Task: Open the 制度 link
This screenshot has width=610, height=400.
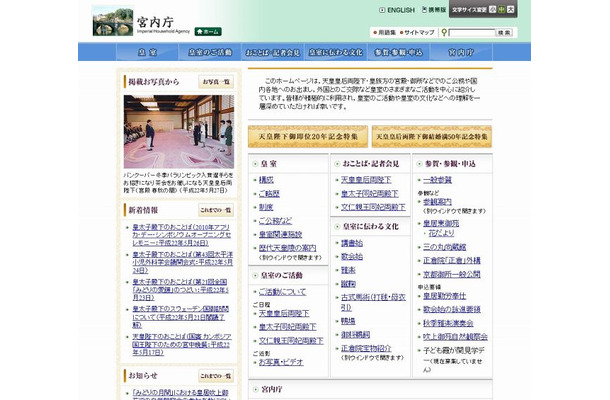Action: [266, 207]
